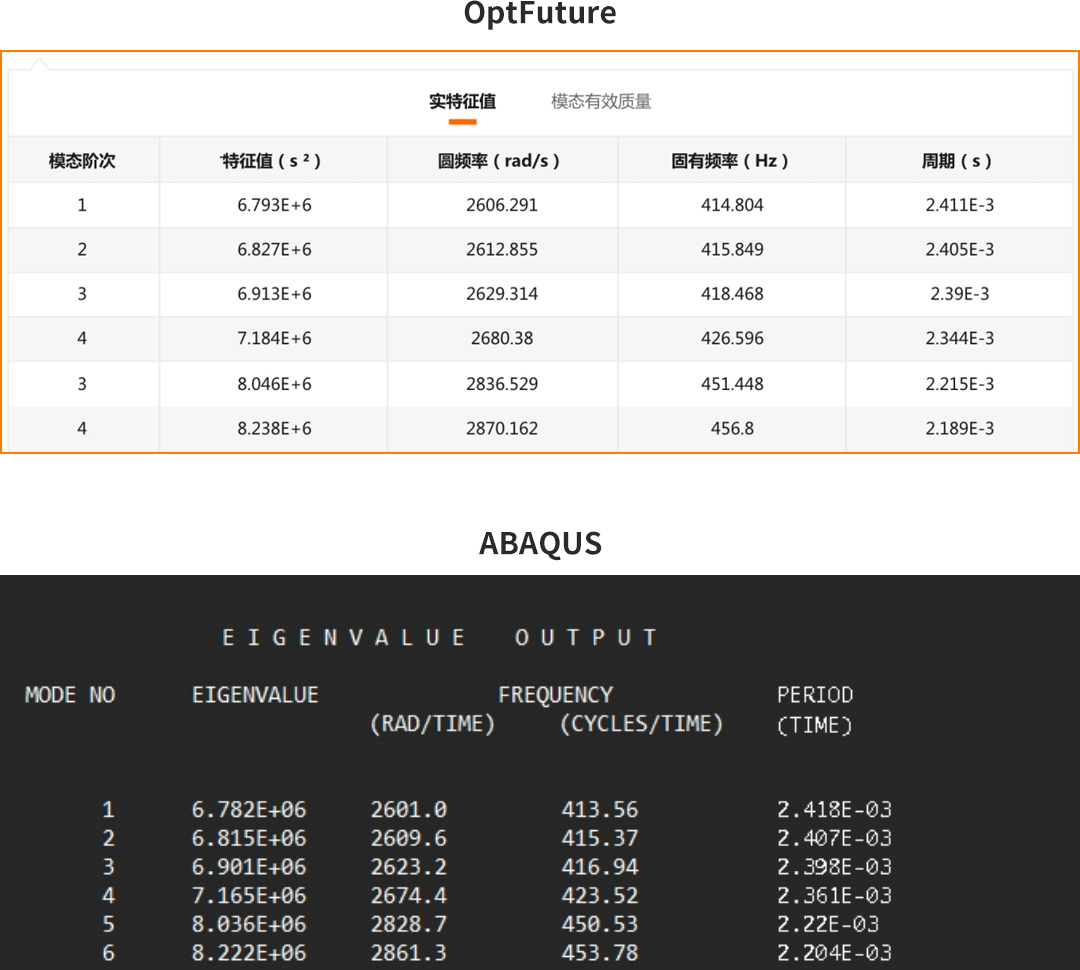Pick ABAQUS period 2.398E-03

click(x=835, y=867)
